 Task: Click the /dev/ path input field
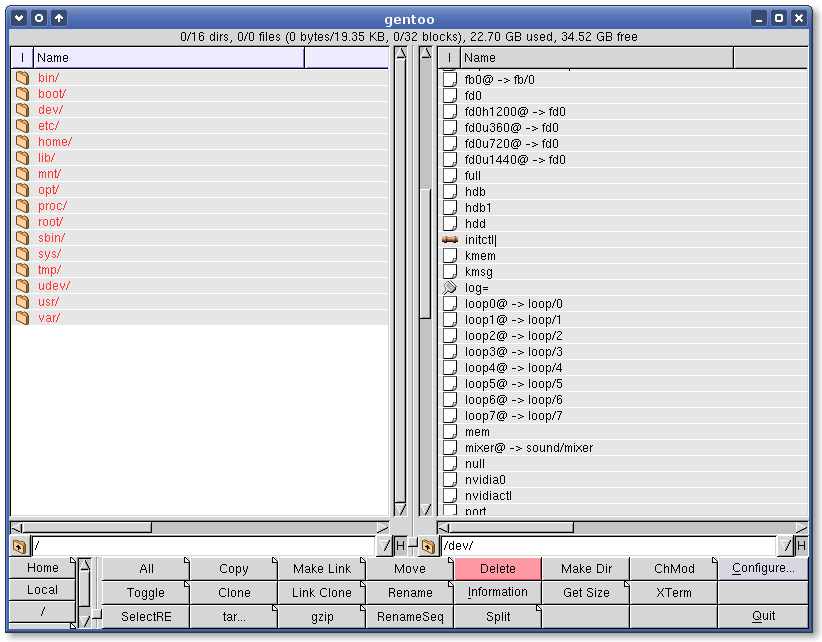(x=608, y=546)
